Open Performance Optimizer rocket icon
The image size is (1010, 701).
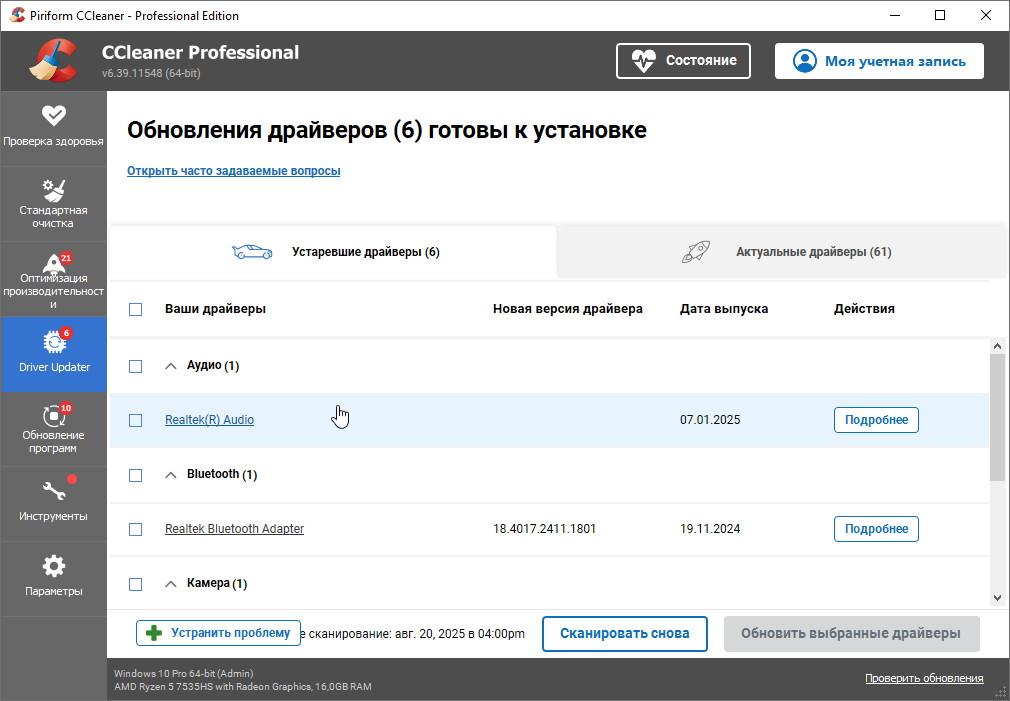click(x=53, y=264)
